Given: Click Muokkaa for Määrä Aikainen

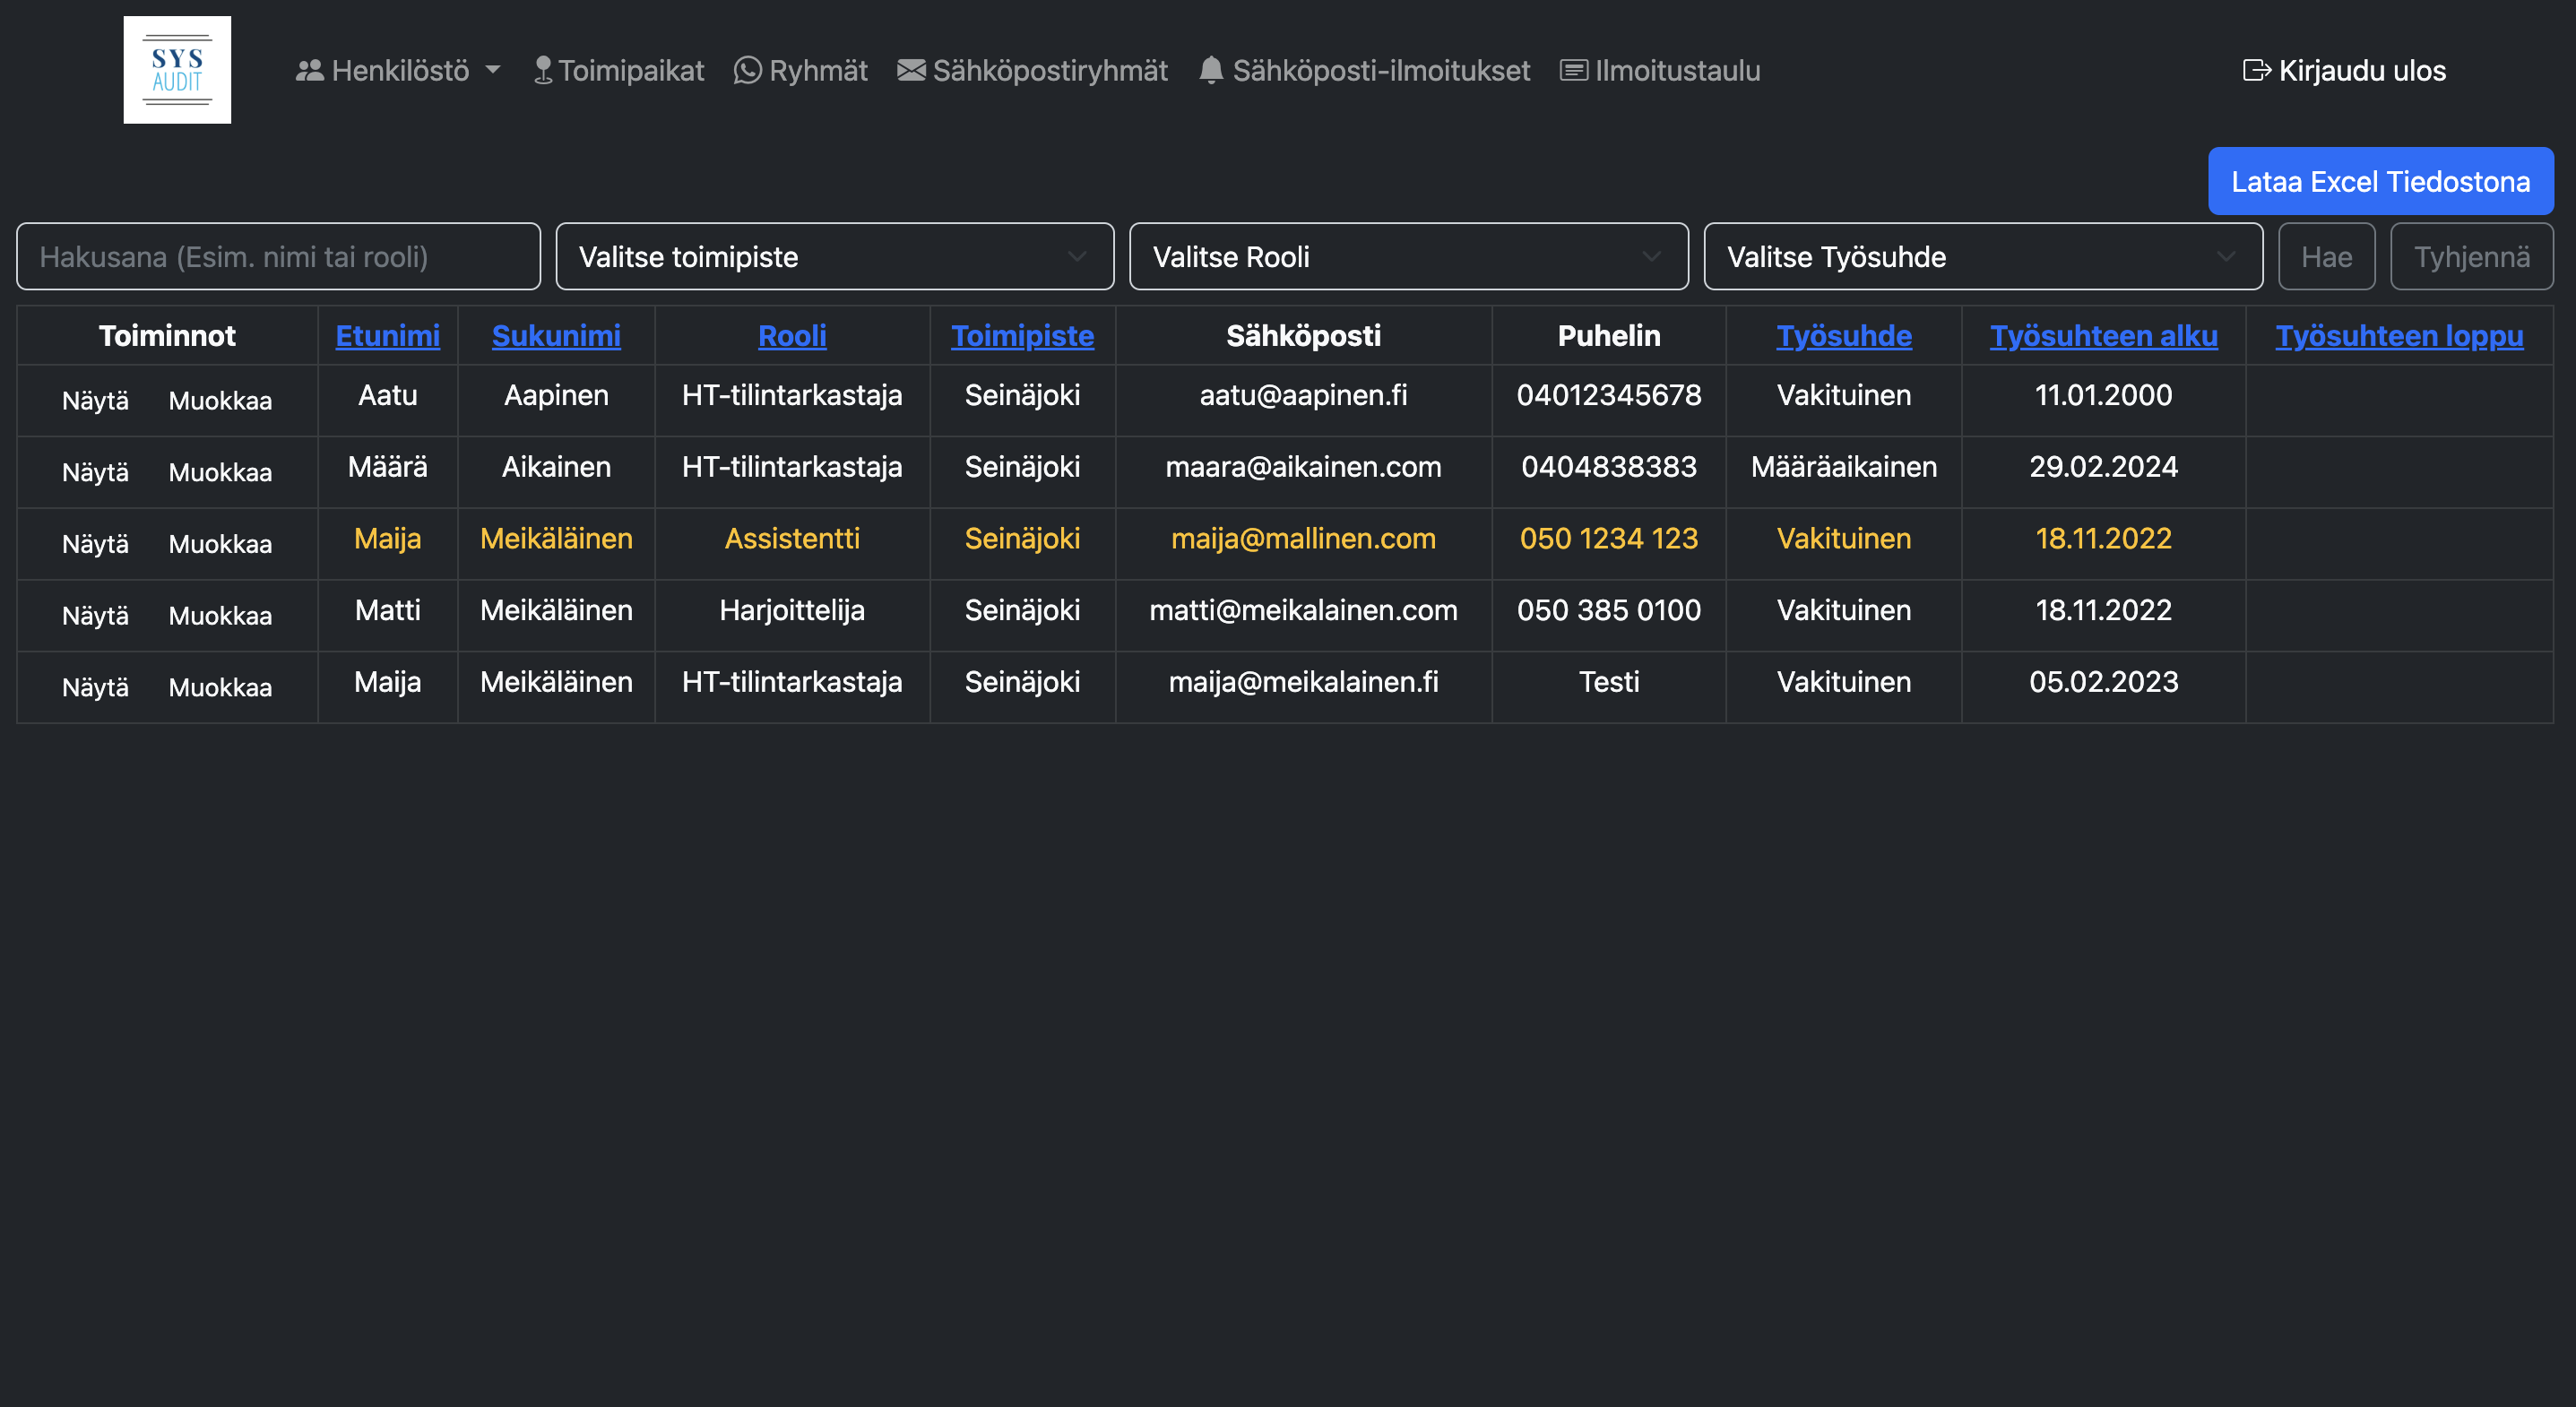Looking at the screenshot, I should click(220, 472).
